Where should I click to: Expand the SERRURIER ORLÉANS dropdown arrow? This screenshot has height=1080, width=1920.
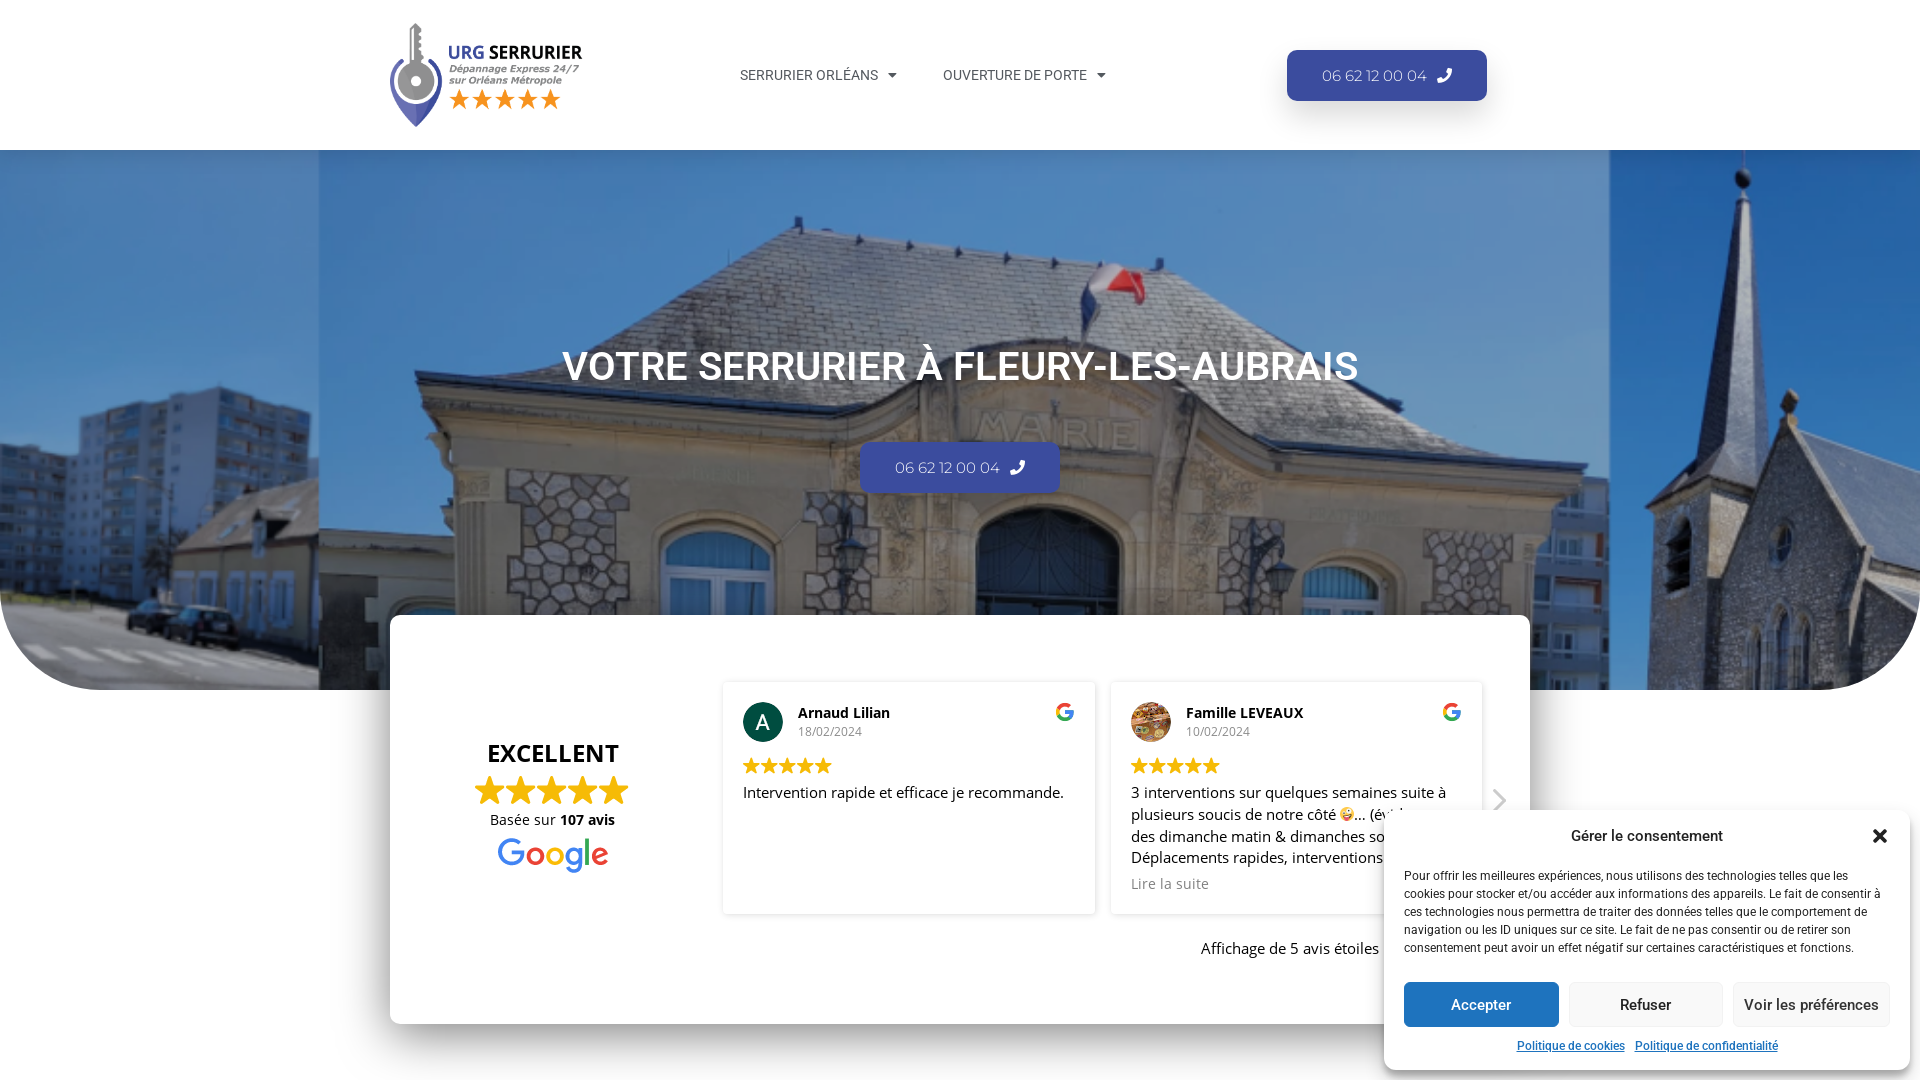tap(892, 75)
